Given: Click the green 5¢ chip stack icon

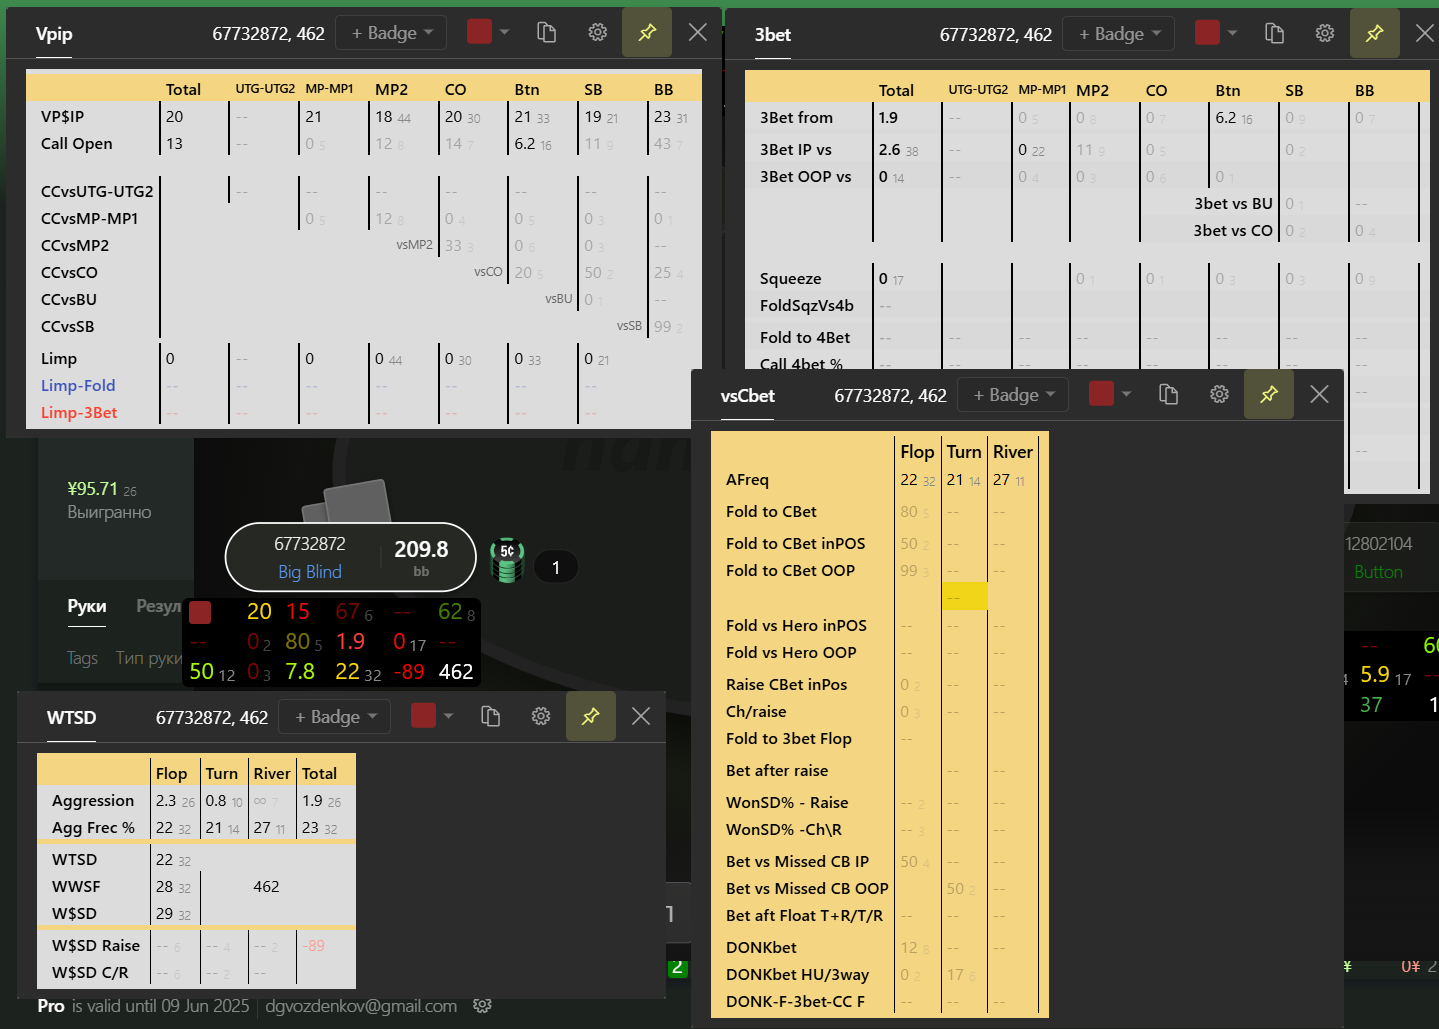Looking at the screenshot, I should tap(507, 560).
